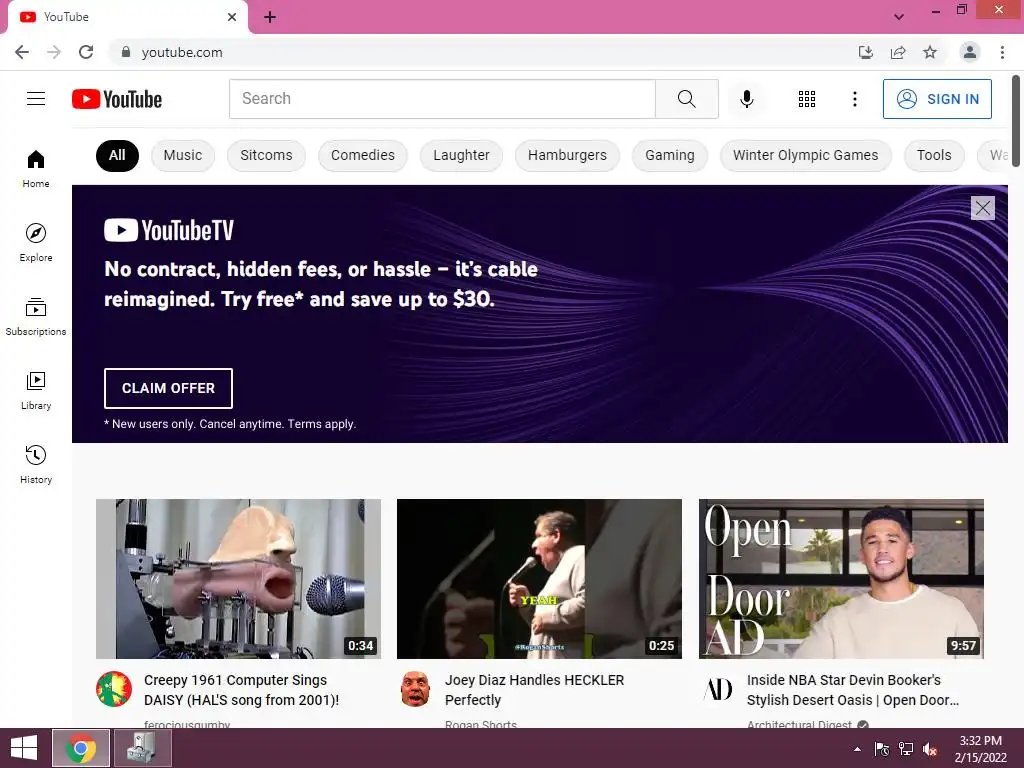This screenshot has height=768, width=1024.
Task: Expand the tab search chevron
Action: [899, 17]
